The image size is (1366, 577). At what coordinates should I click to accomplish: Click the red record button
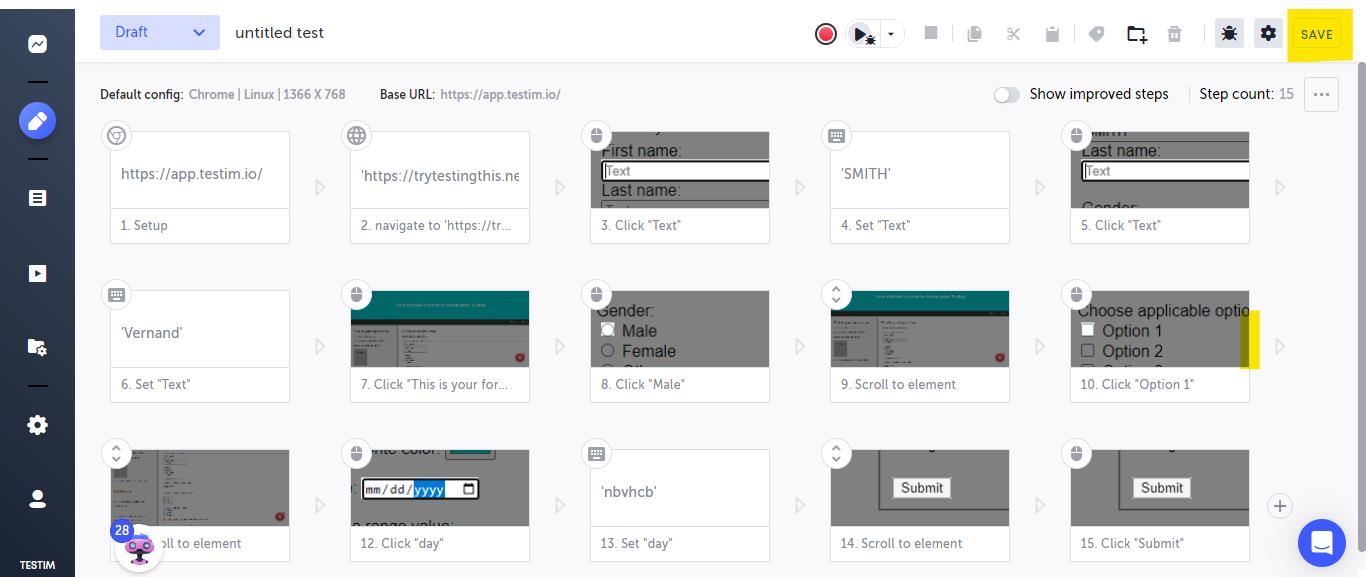click(826, 34)
